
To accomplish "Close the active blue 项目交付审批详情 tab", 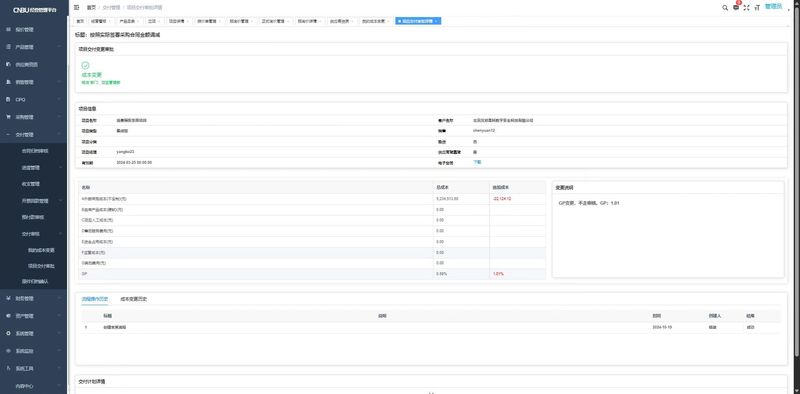I will (x=437, y=21).
